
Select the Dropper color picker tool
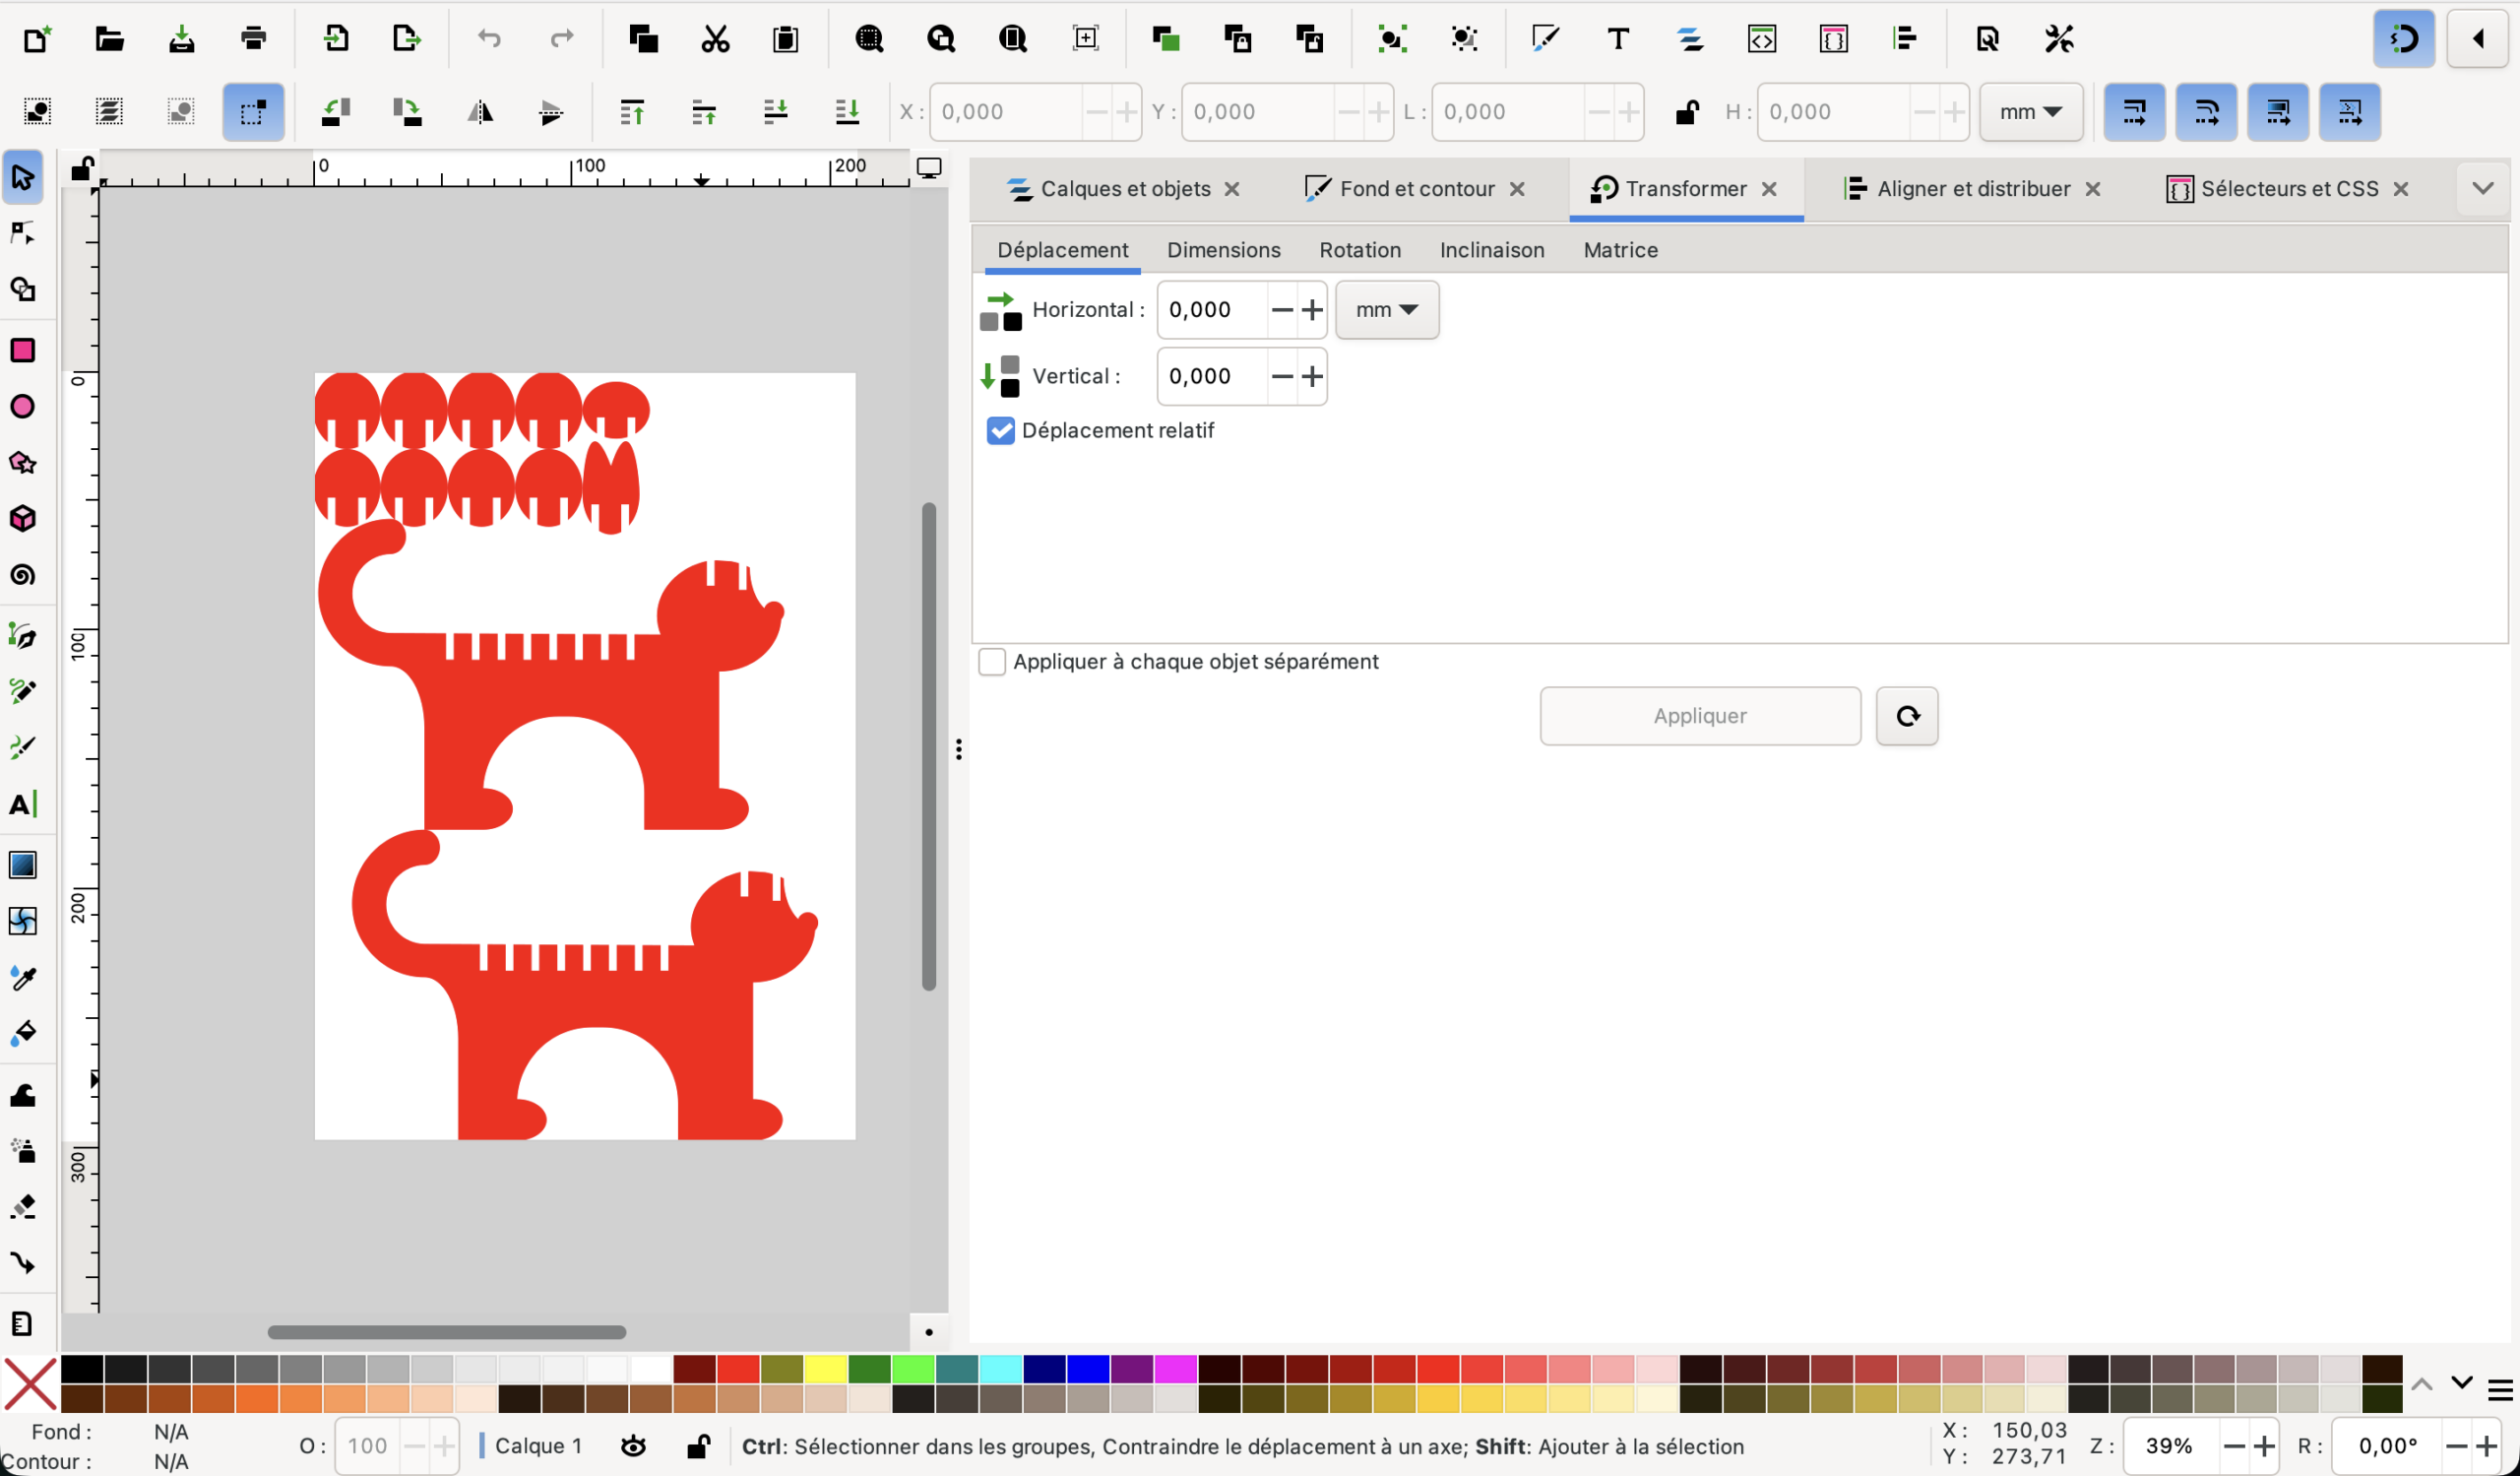[x=22, y=978]
